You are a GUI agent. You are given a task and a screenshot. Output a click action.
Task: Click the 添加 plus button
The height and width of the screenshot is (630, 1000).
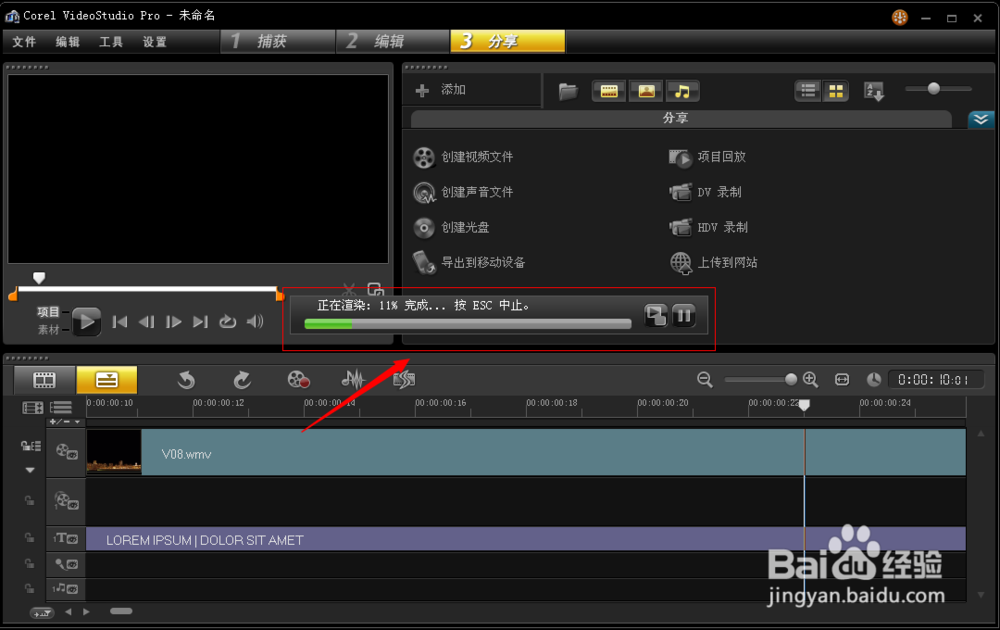(422, 91)
